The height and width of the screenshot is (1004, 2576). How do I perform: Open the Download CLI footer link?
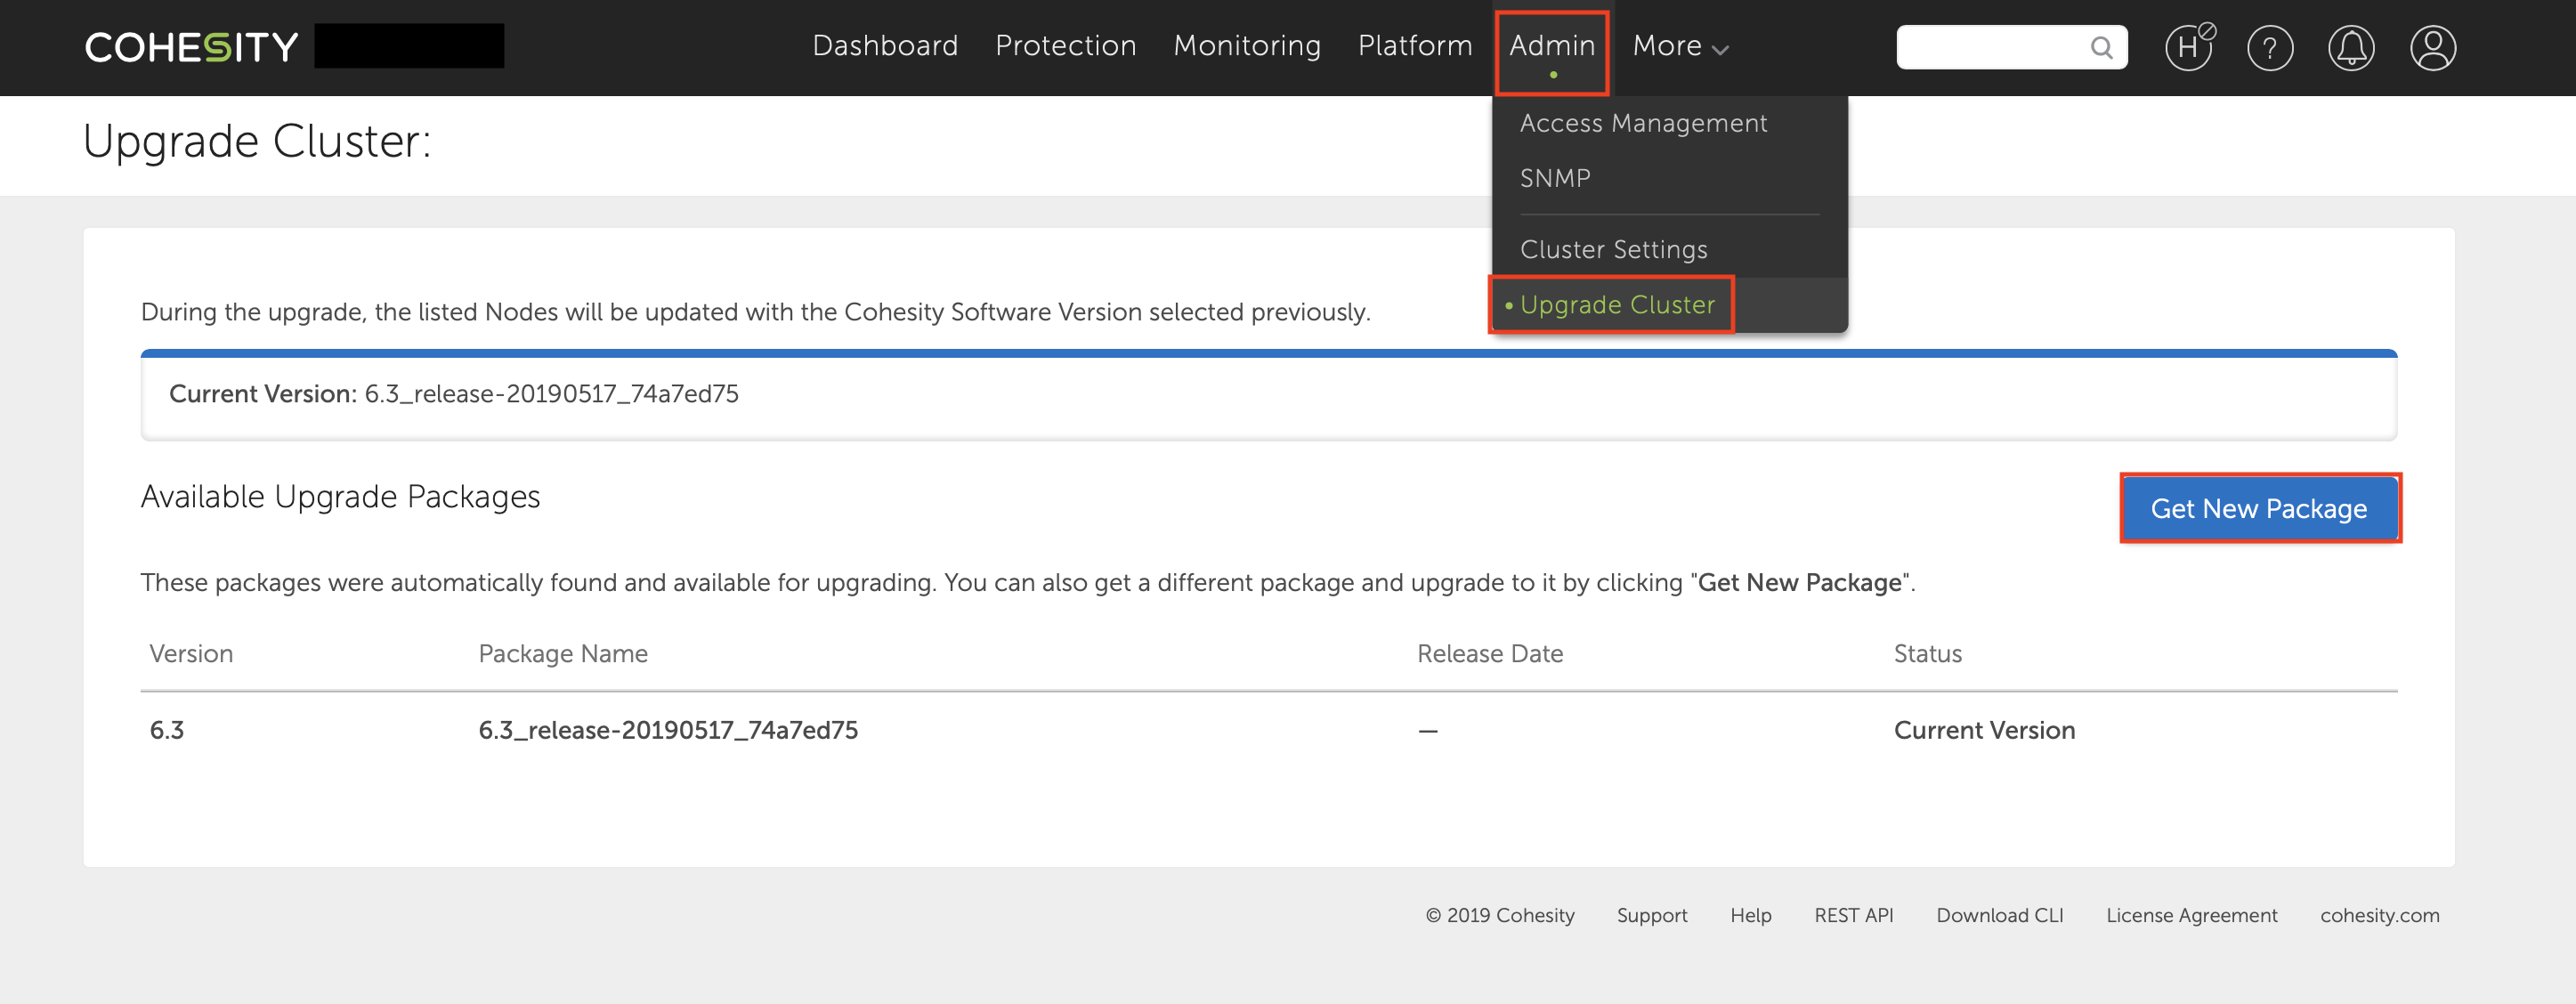click(x=1999, y=915)
